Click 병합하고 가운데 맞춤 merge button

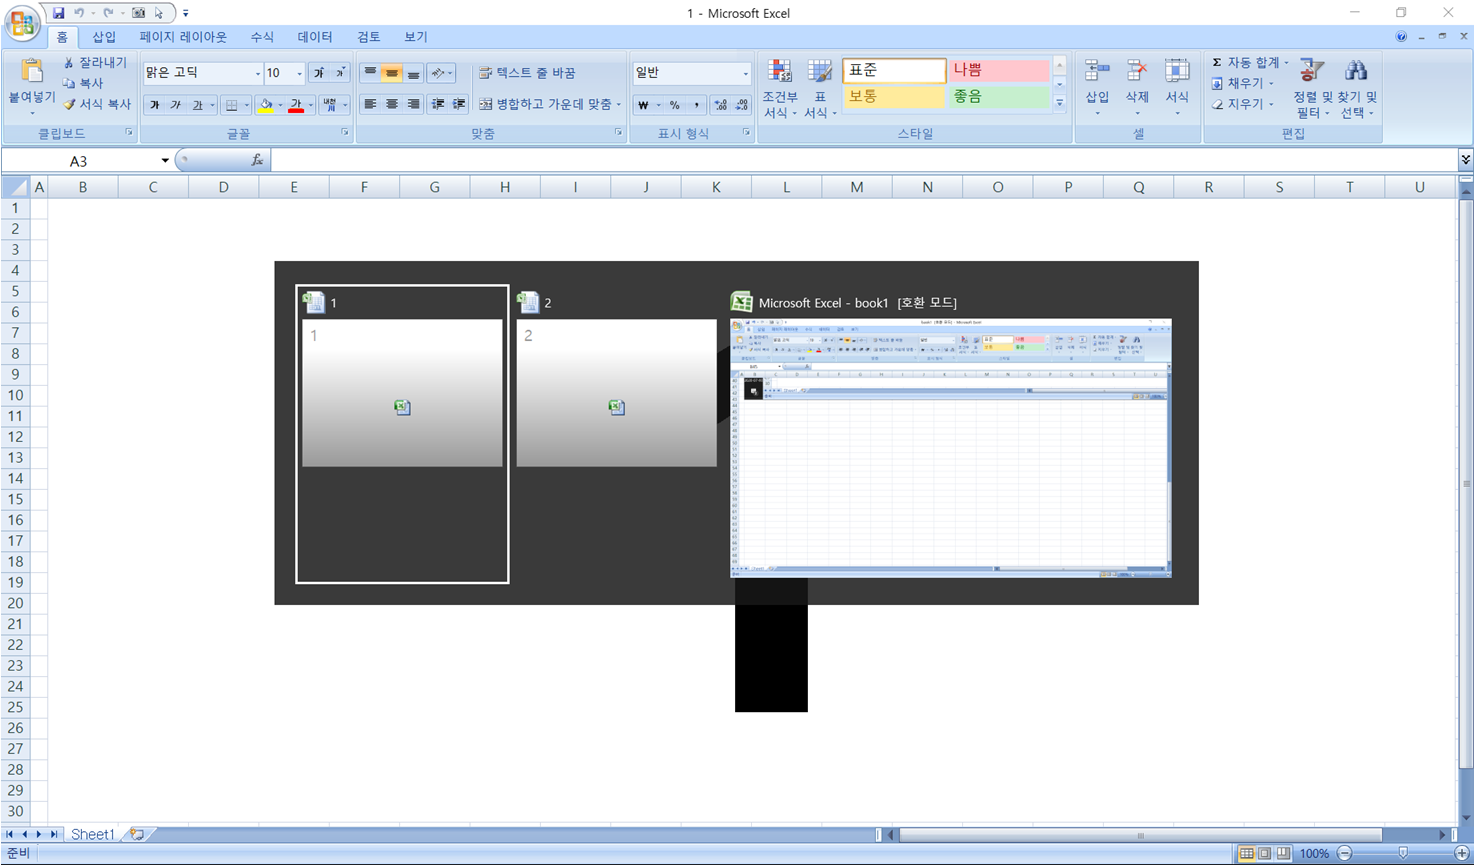[549, 104]
